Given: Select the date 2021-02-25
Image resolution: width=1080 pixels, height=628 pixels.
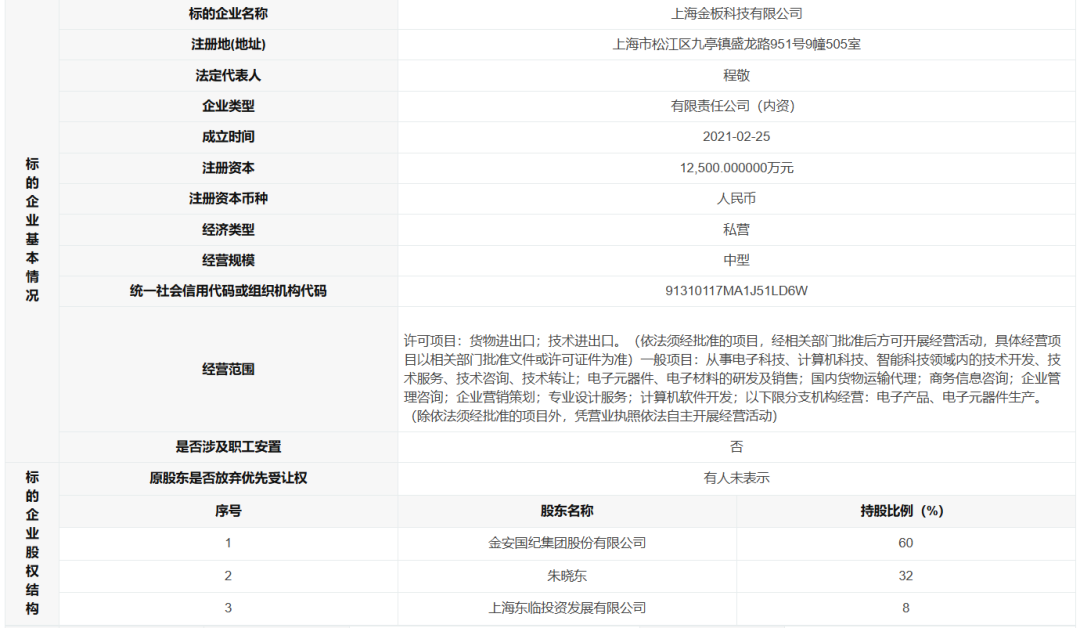Looking at the screenshot, I should coord(736,136).
